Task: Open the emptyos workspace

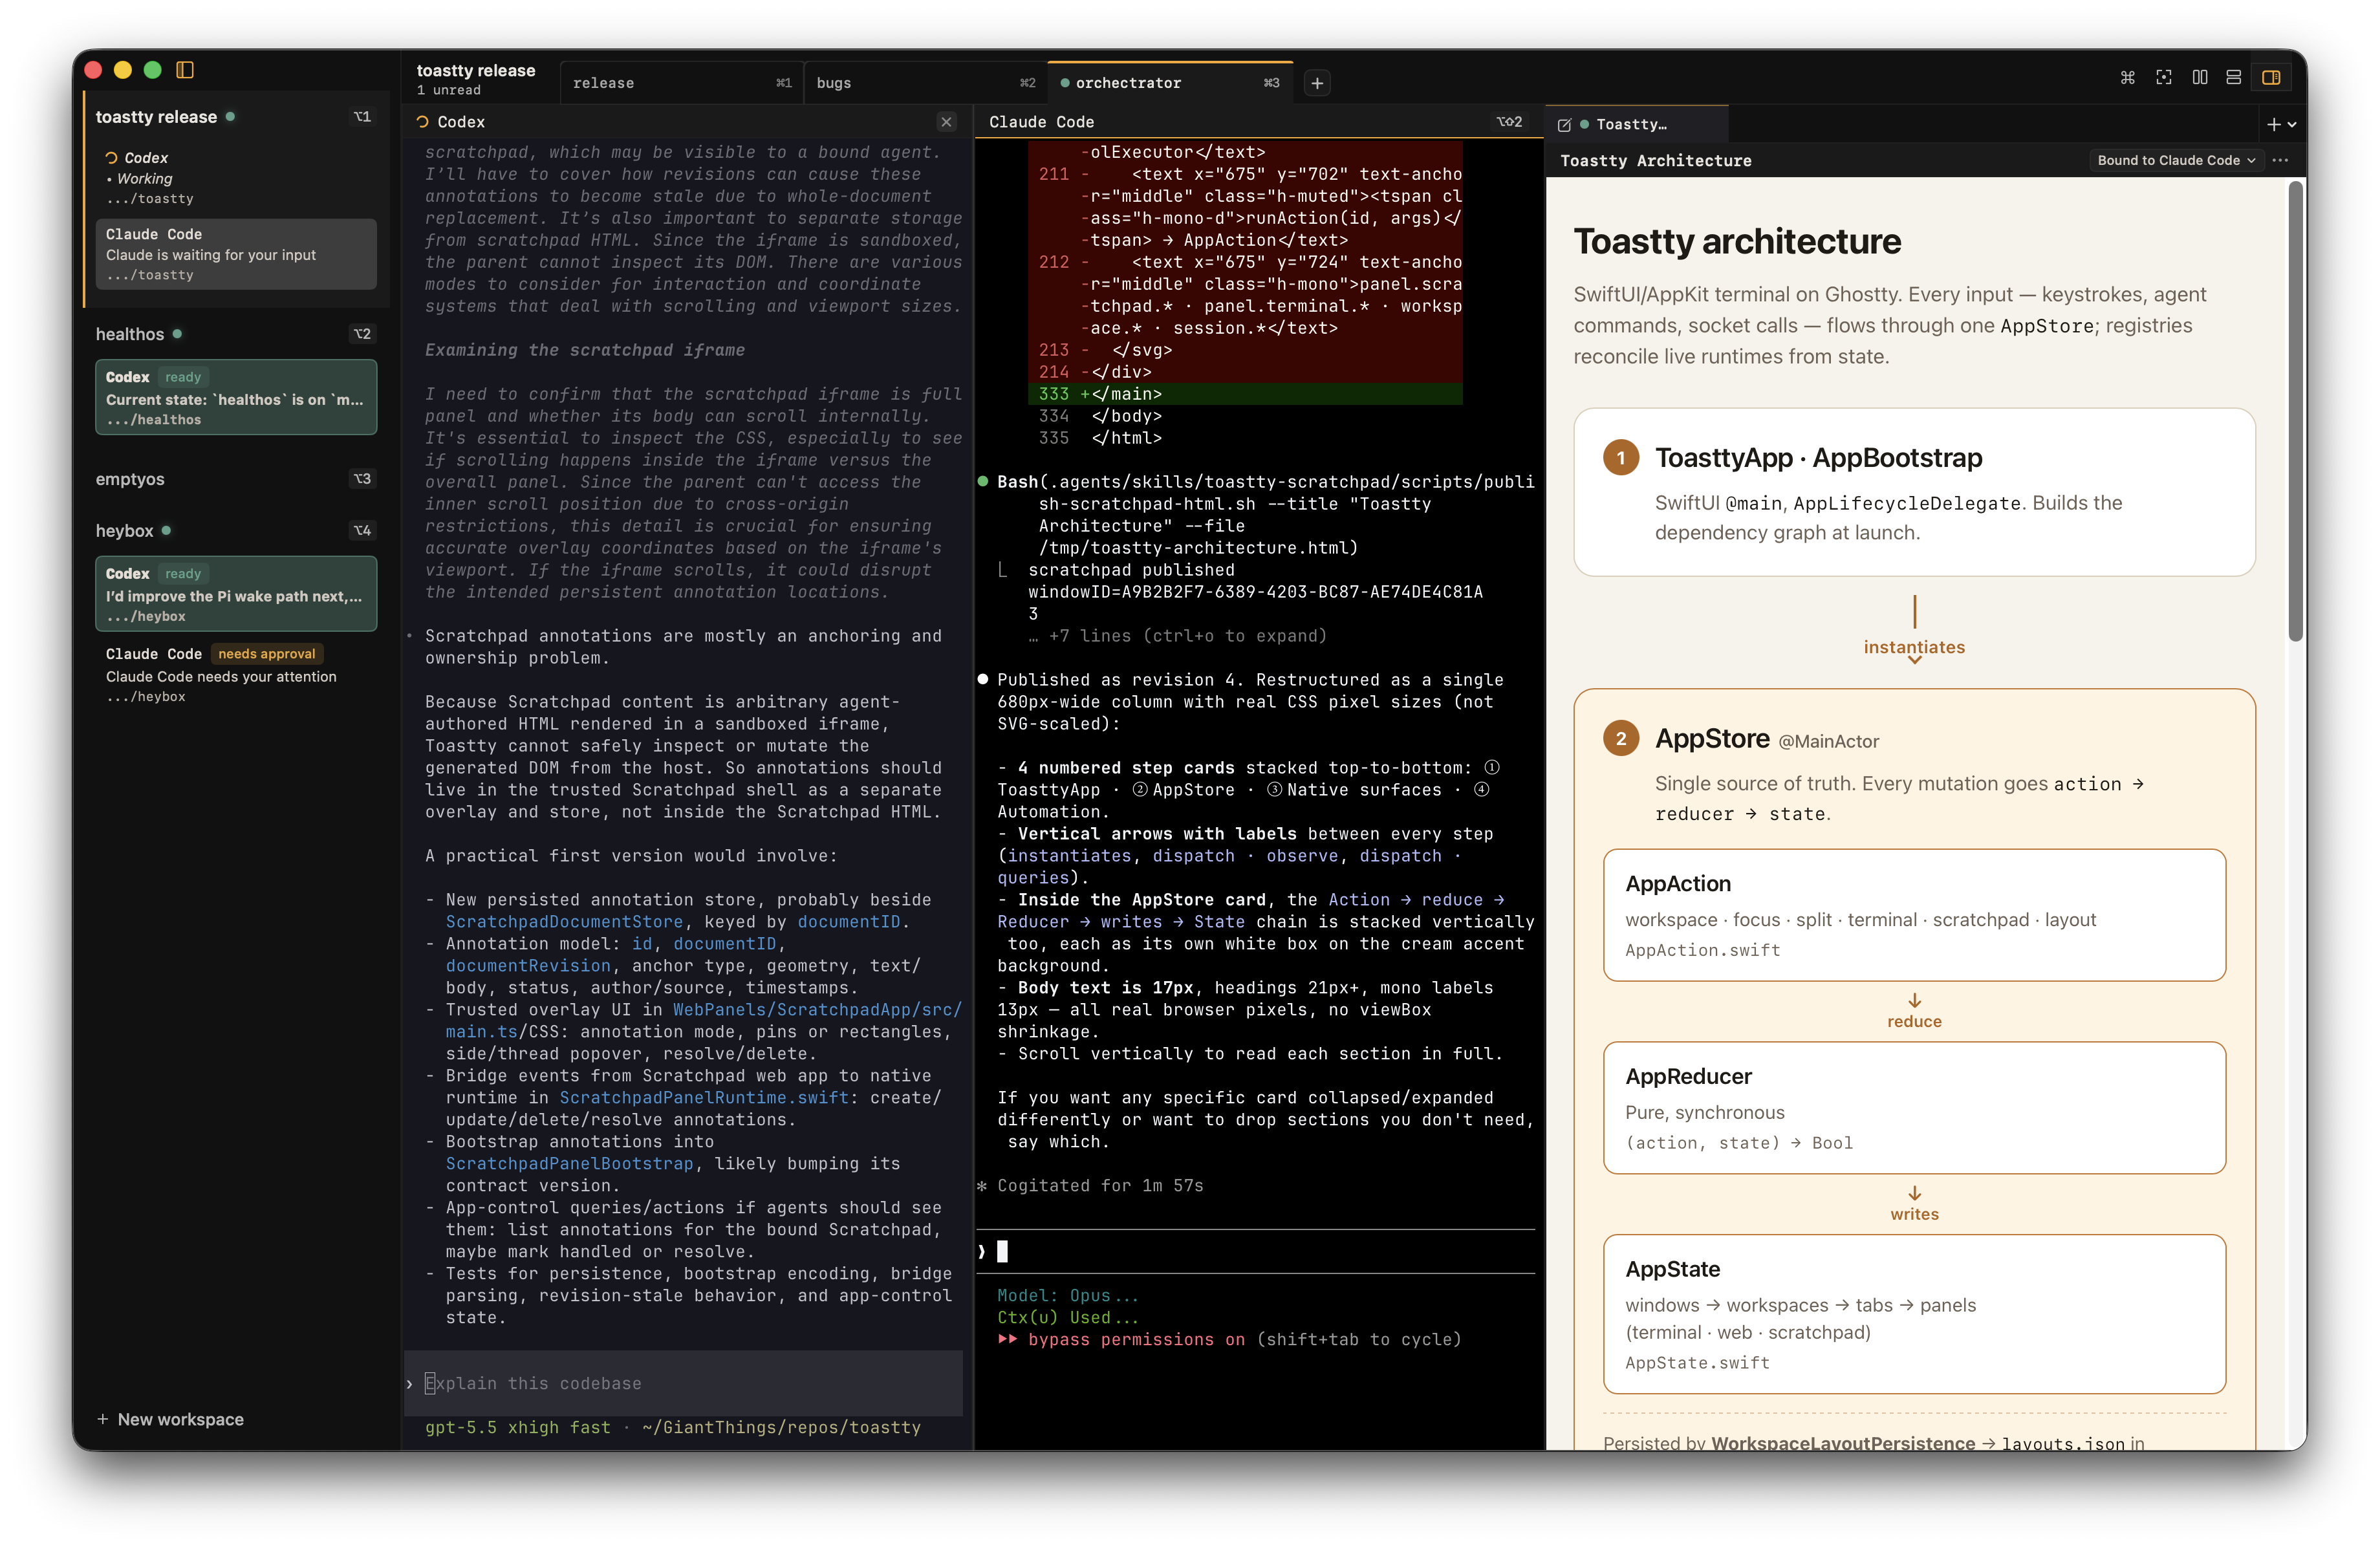Action: coord(130,479)
